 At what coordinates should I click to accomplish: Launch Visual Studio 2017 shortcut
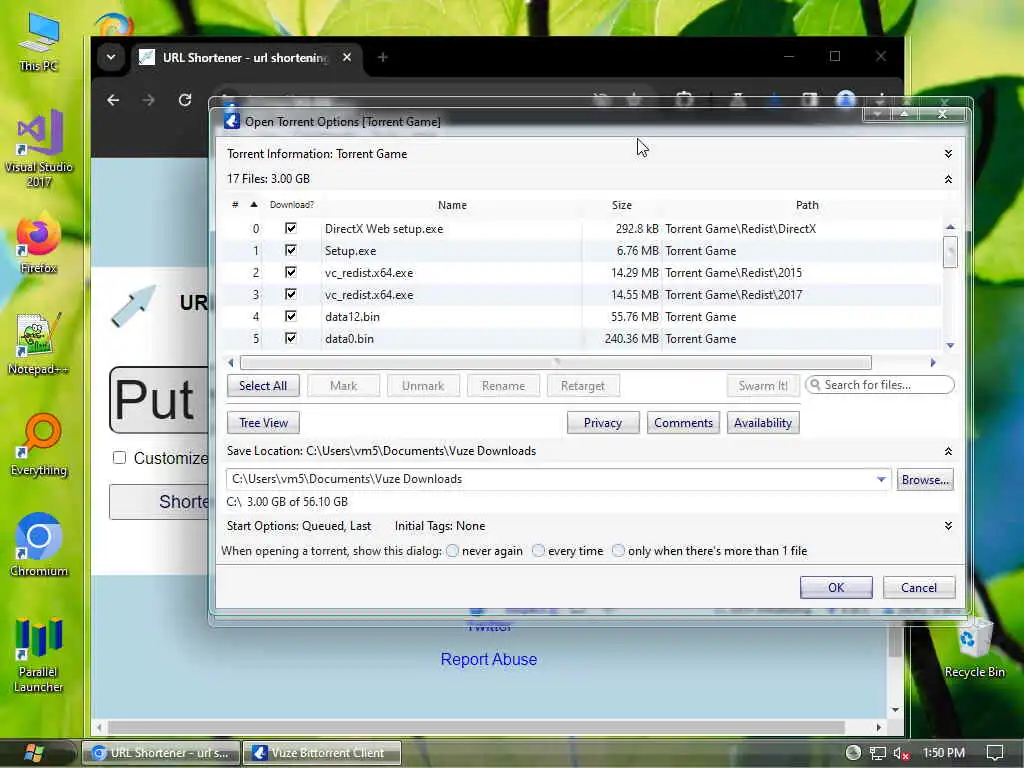pyautogui.click(x=39, y=150)
